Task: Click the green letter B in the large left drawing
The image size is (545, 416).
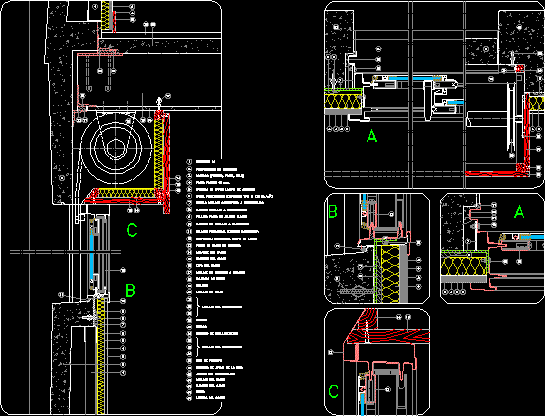Action: pyautogui.click(x=130, y=291)
